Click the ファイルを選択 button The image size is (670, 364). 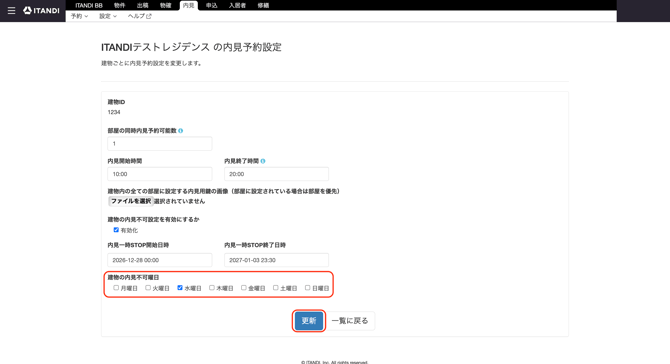pos(131,201)
